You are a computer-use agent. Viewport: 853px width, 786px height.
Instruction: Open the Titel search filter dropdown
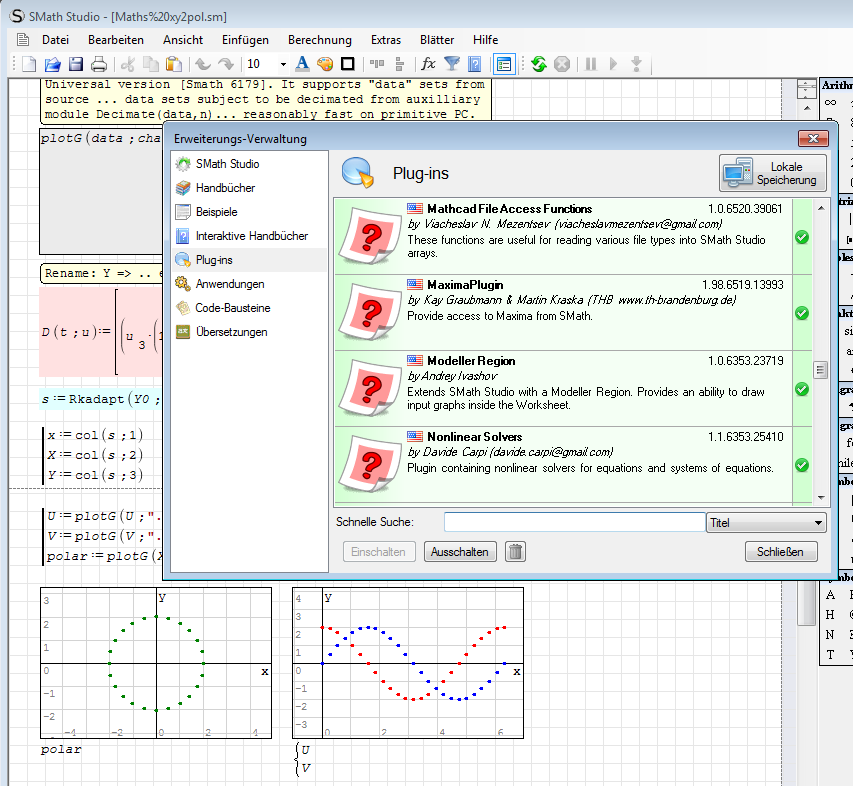[766, 523]
